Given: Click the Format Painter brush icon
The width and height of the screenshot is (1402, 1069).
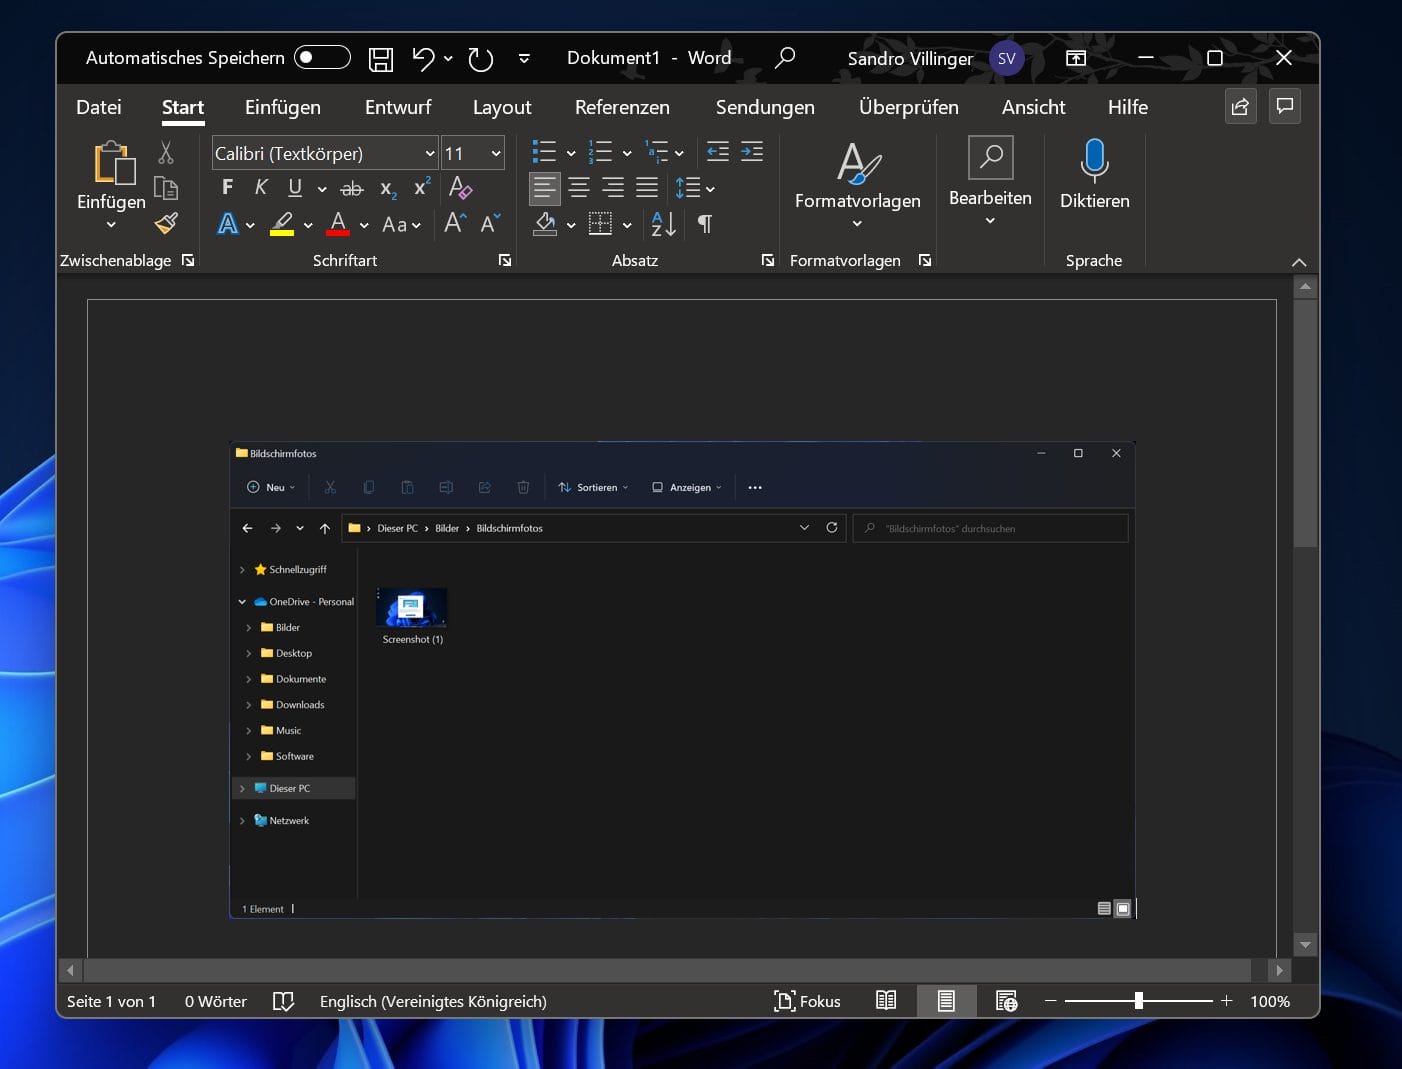Looking at the screenshot, I should 166,223.
